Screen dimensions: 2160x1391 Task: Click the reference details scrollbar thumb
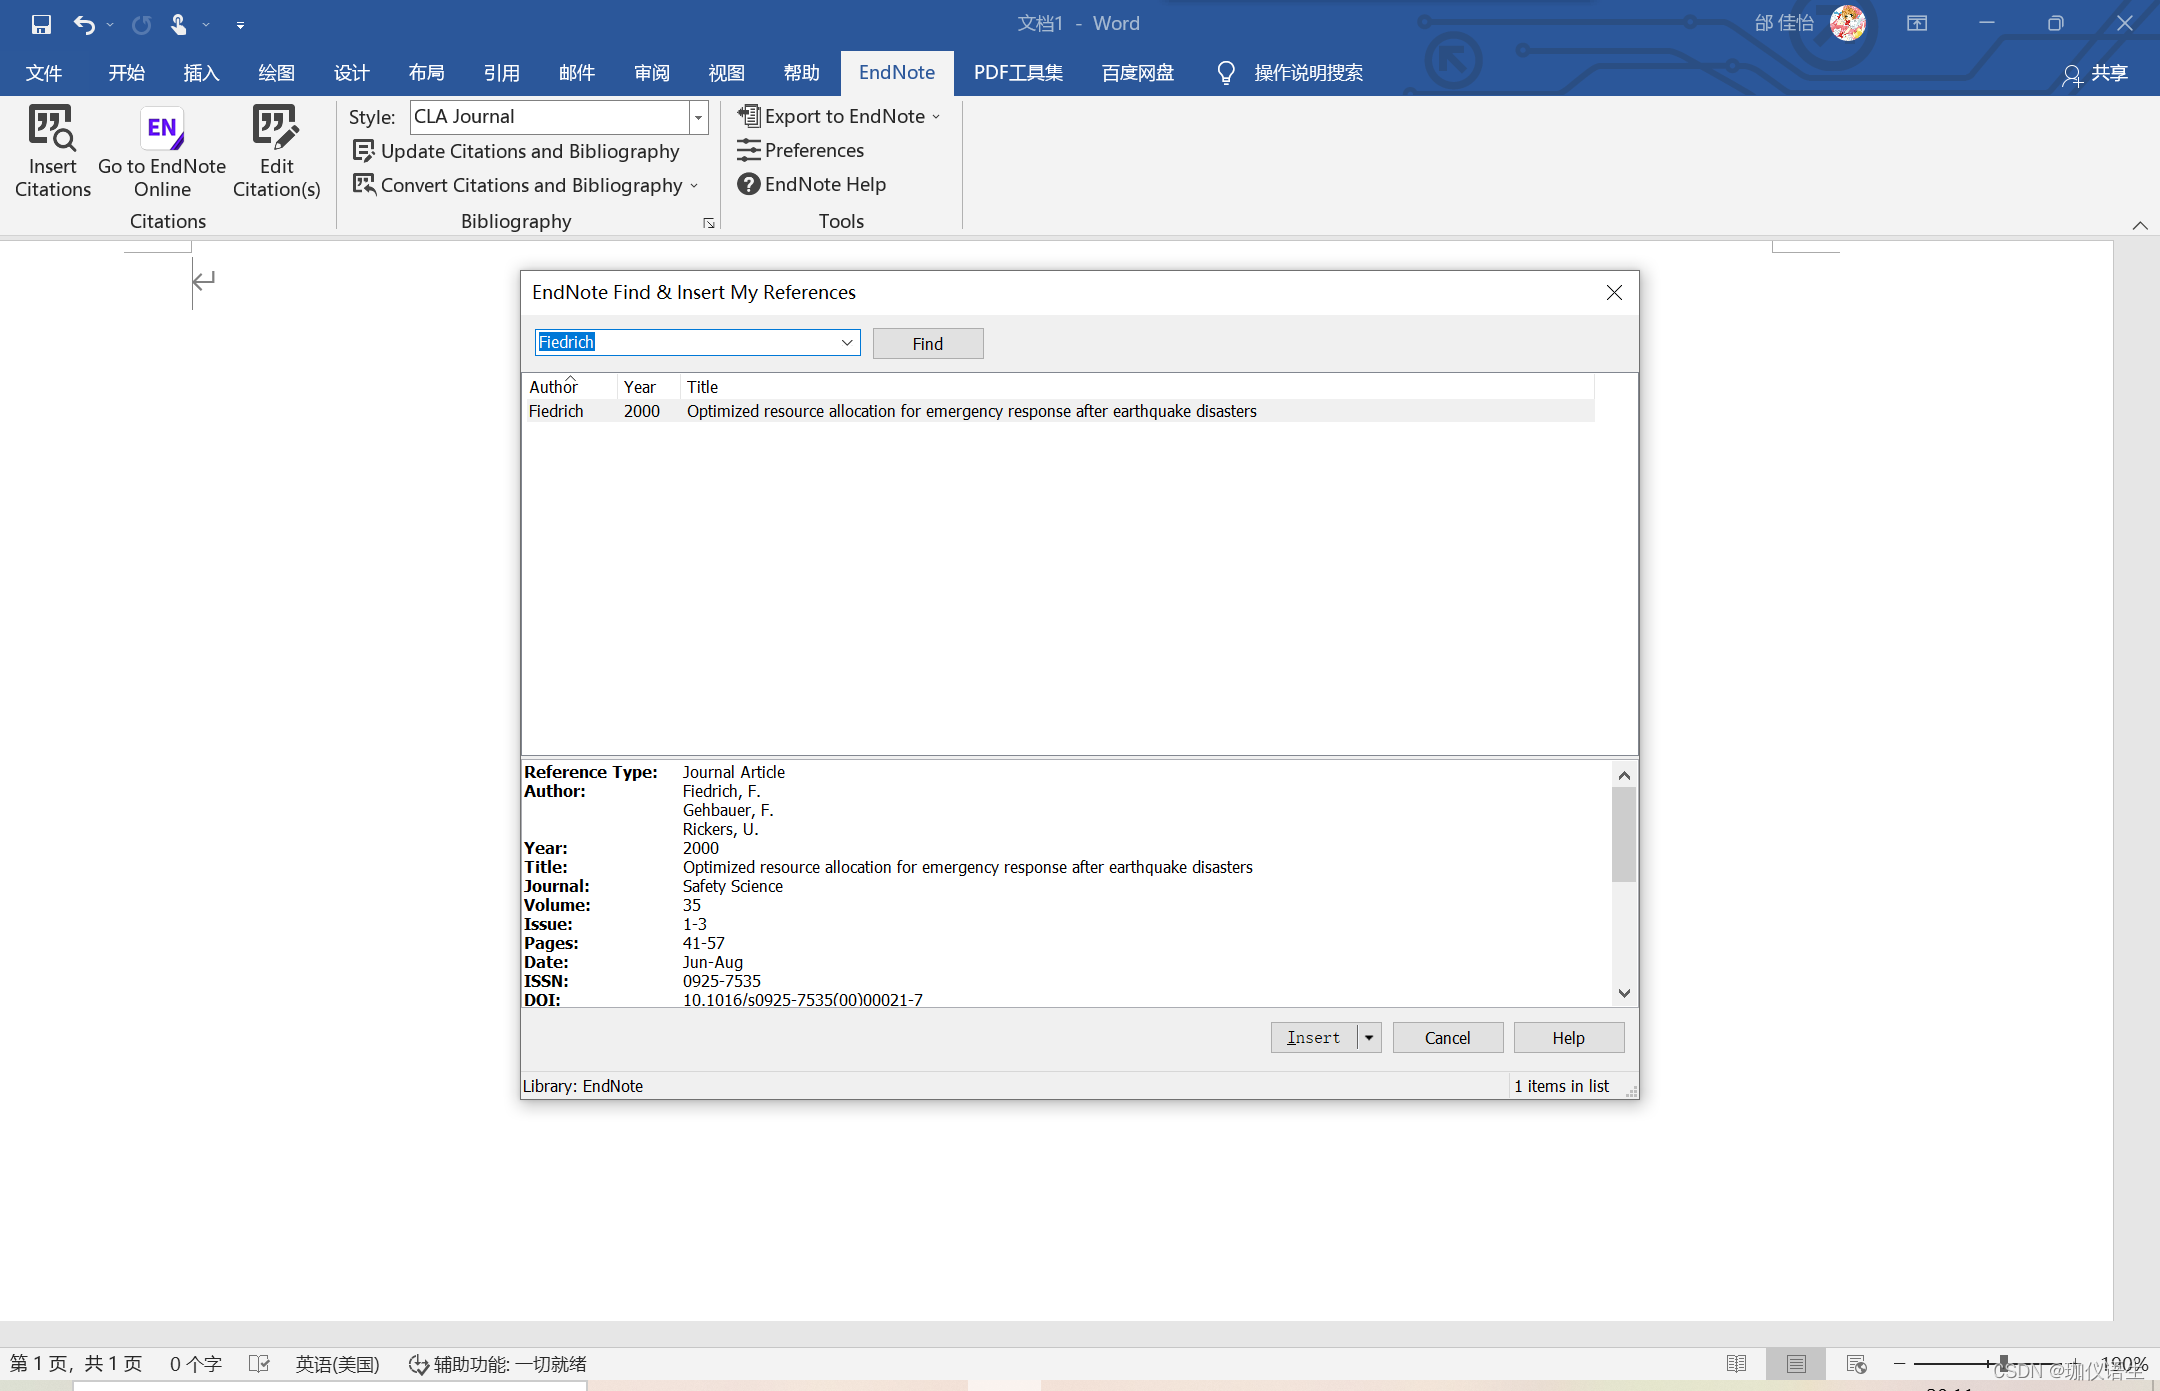(1624, 834)
